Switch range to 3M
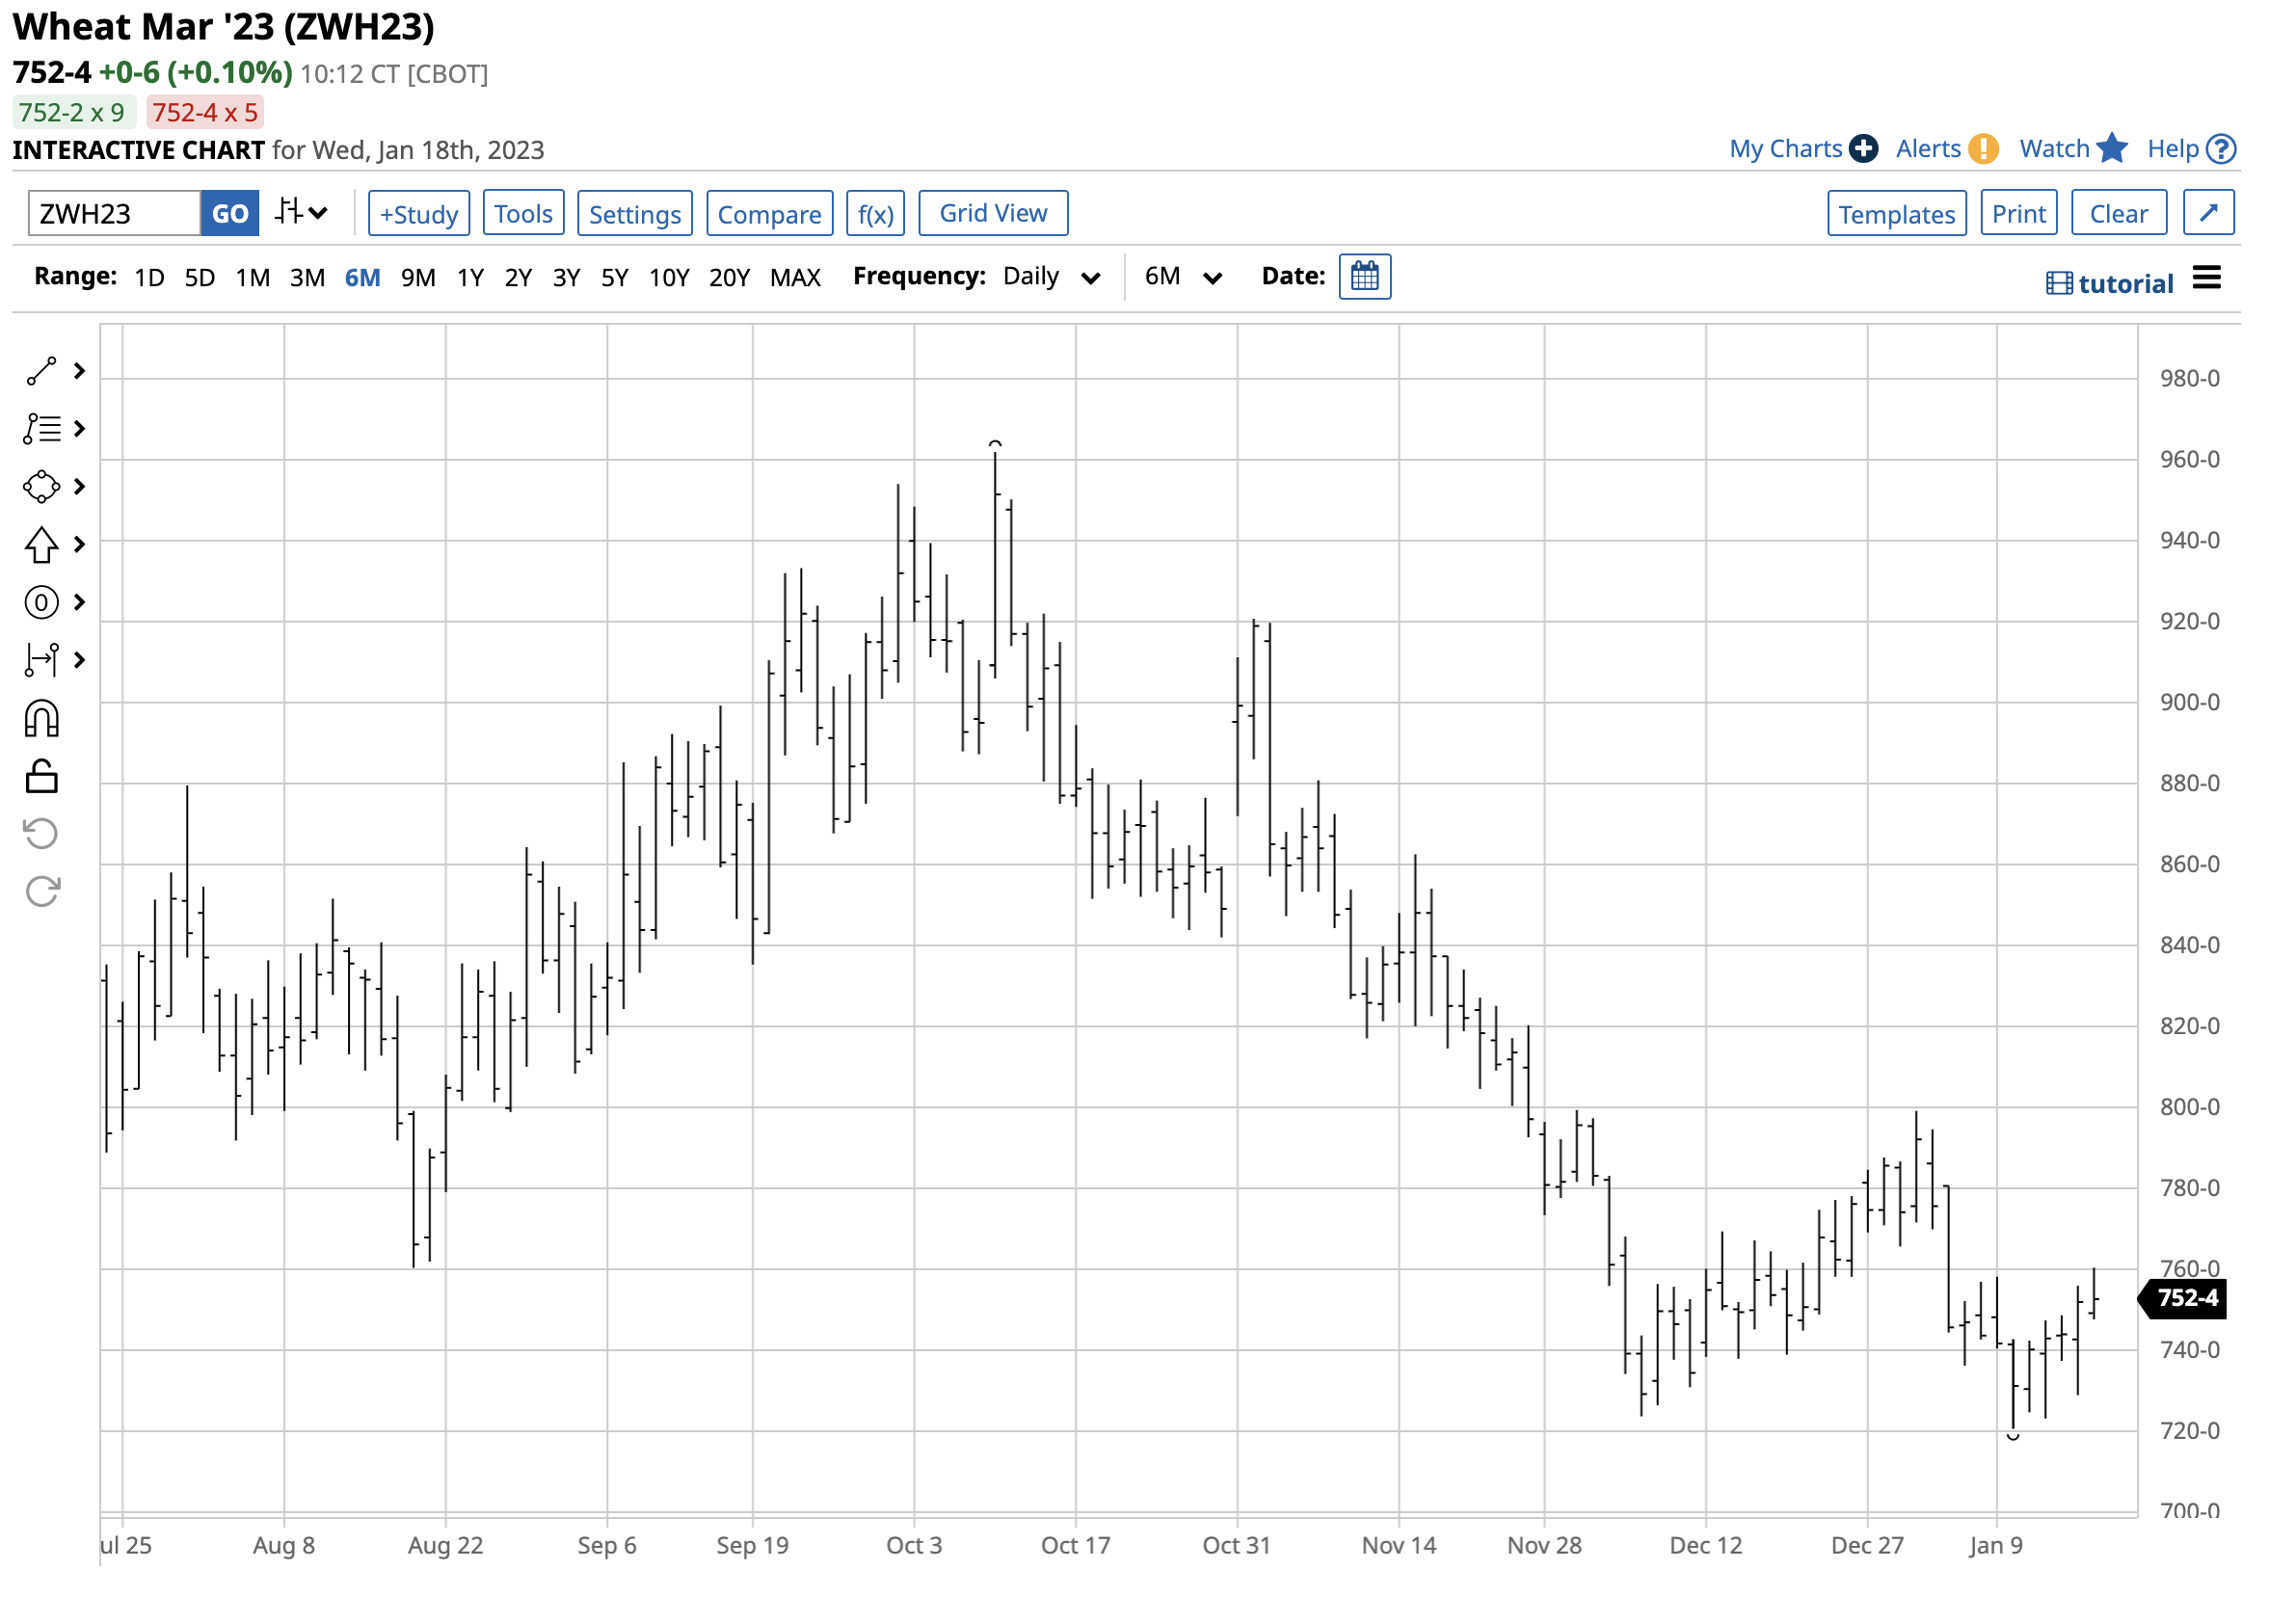 point(307,278)
